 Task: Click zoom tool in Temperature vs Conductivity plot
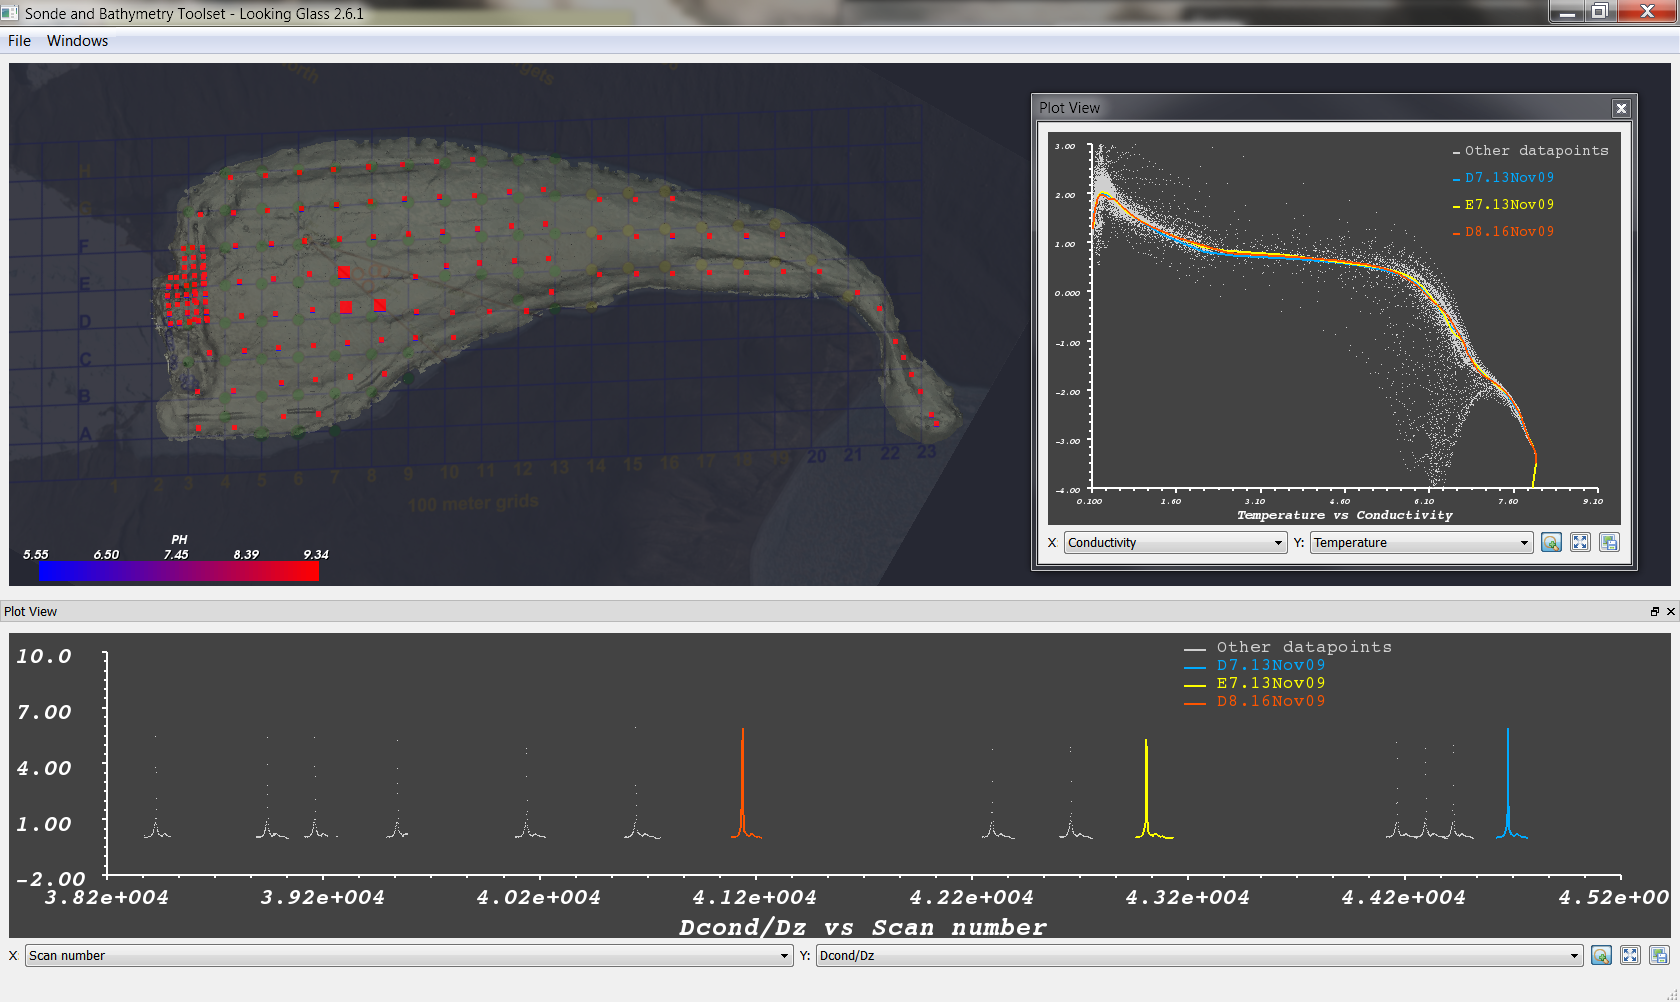(x=1551, y=542)
